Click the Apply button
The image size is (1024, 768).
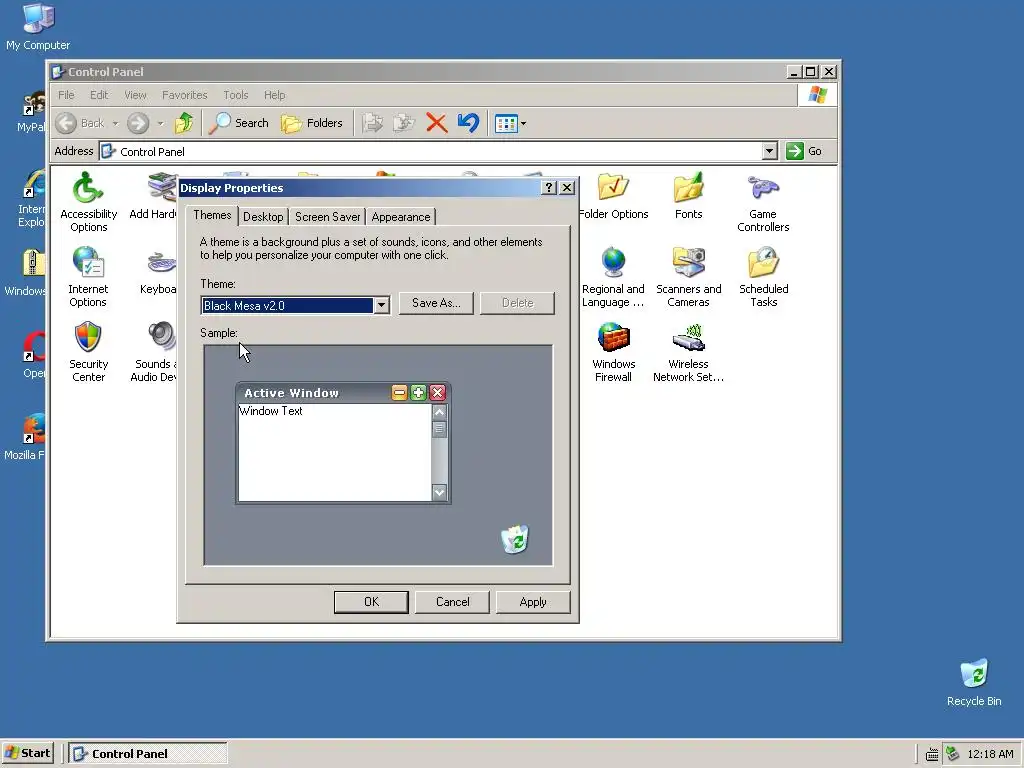(533, 602)
